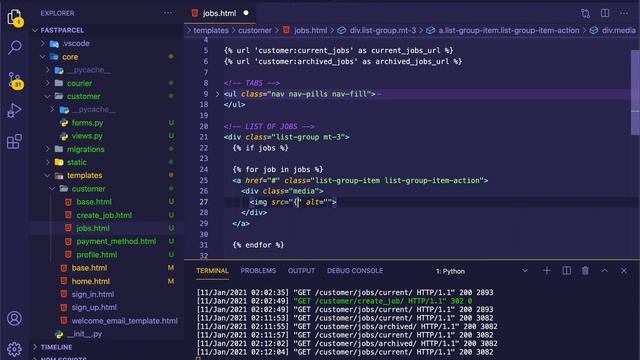Open Source Control view with 31 changes
This screenshot has height=360, width=640.
click(14, 80)
